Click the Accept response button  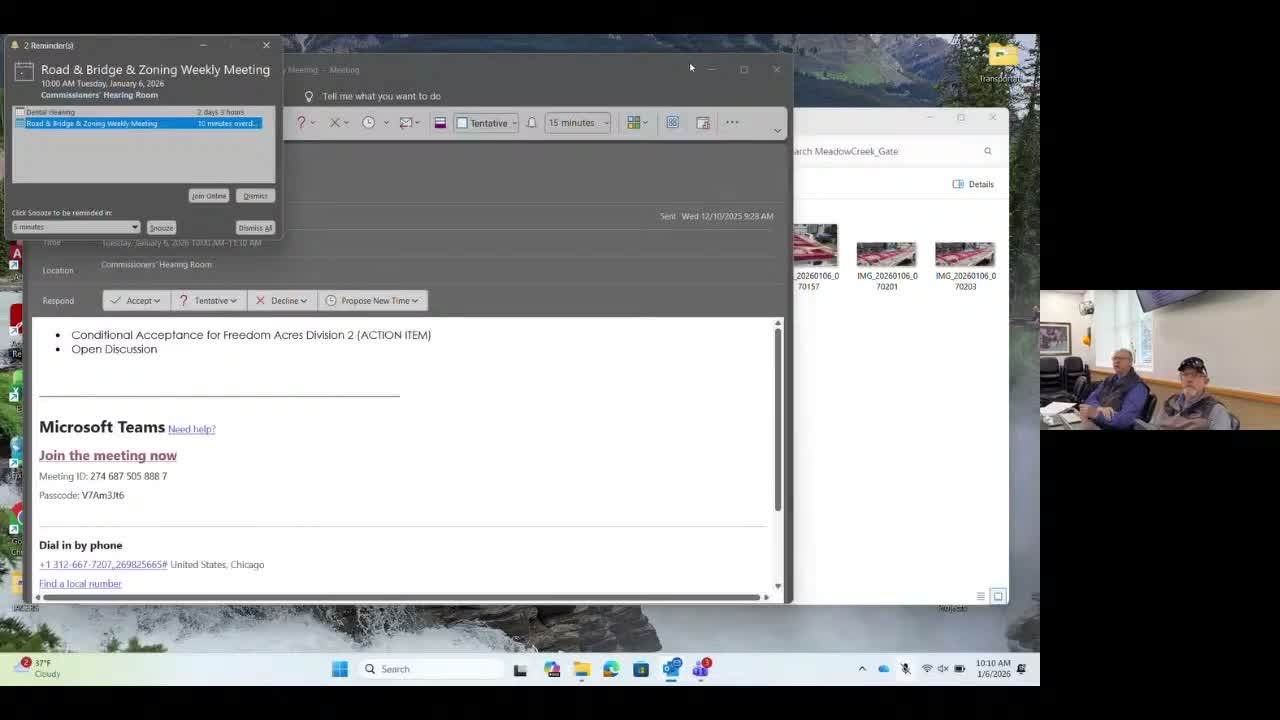click(136, 301)
